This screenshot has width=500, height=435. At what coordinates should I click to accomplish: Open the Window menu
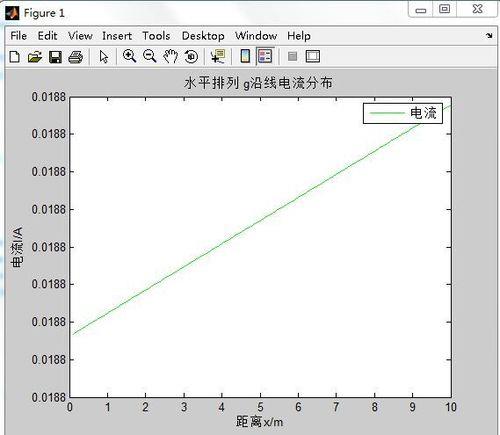coord(256,36)
